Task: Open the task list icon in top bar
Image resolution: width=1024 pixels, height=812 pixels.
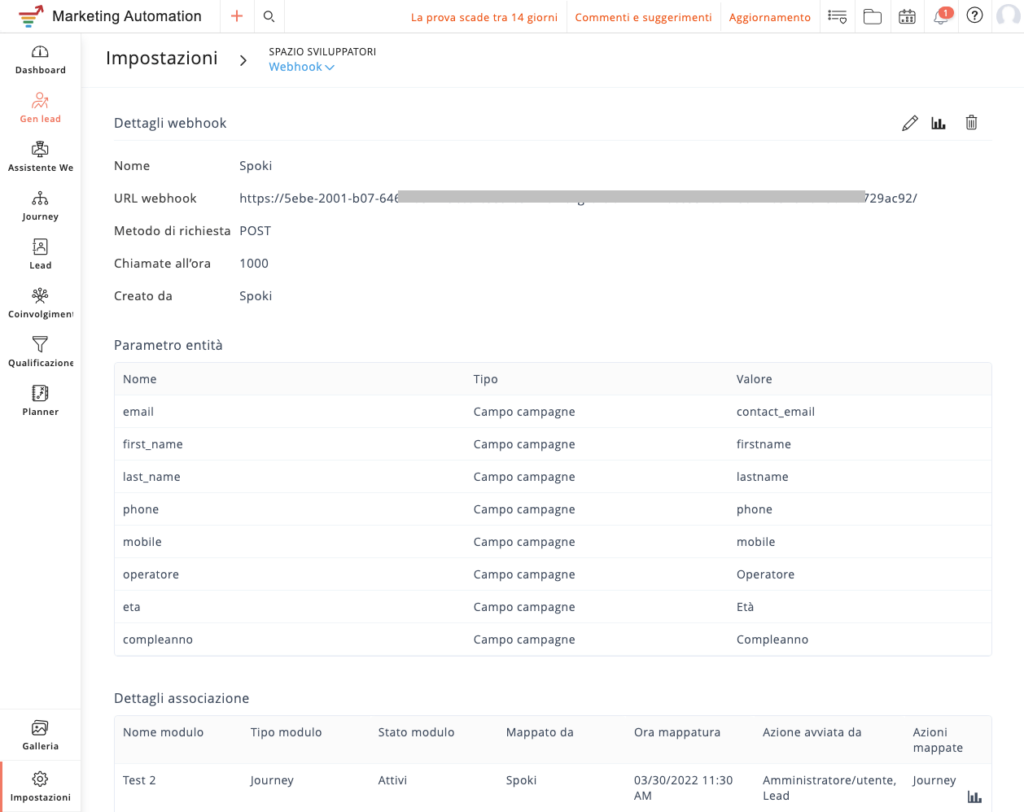Action: pos(837,17)
